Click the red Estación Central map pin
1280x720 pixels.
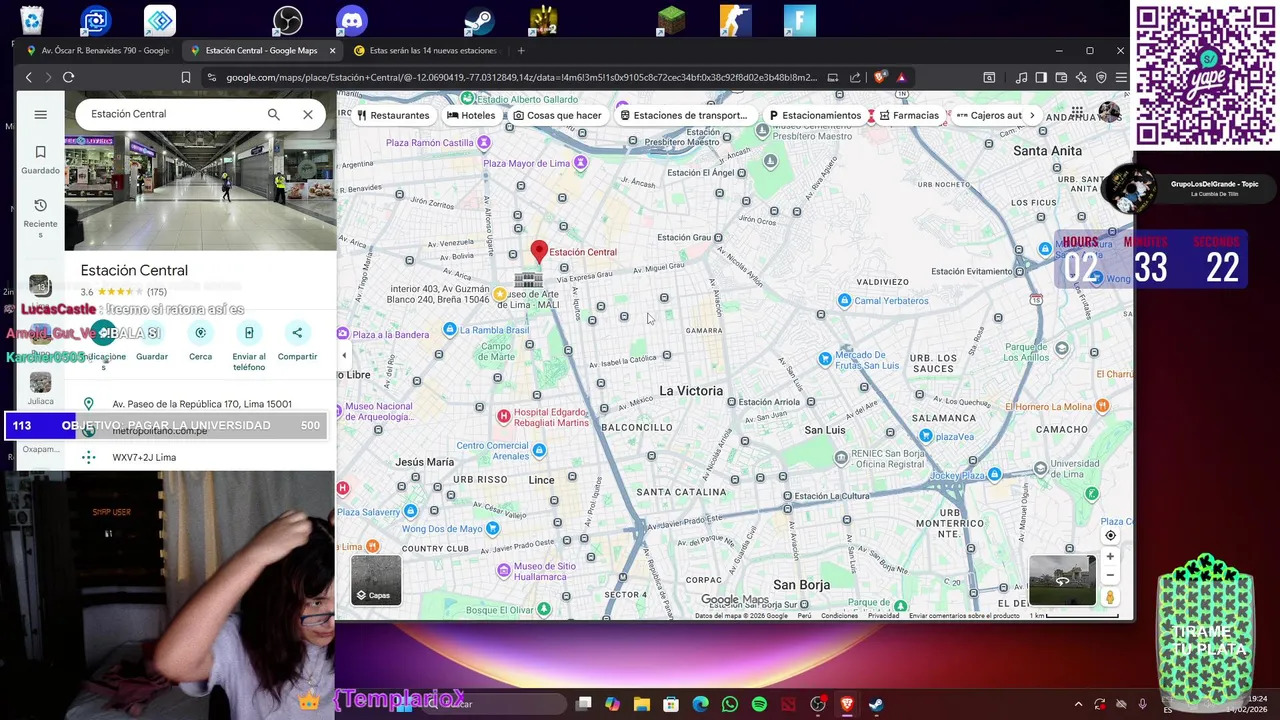point(539,251)
